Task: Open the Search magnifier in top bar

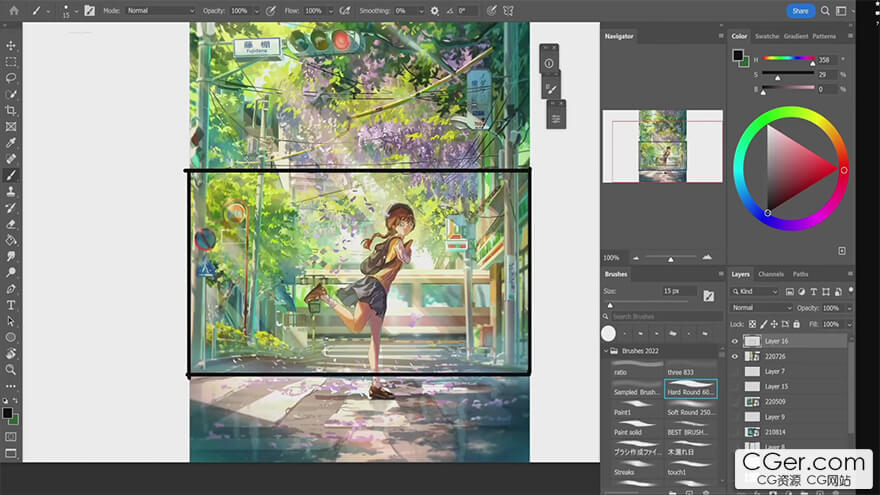Action: click(825, 11)
